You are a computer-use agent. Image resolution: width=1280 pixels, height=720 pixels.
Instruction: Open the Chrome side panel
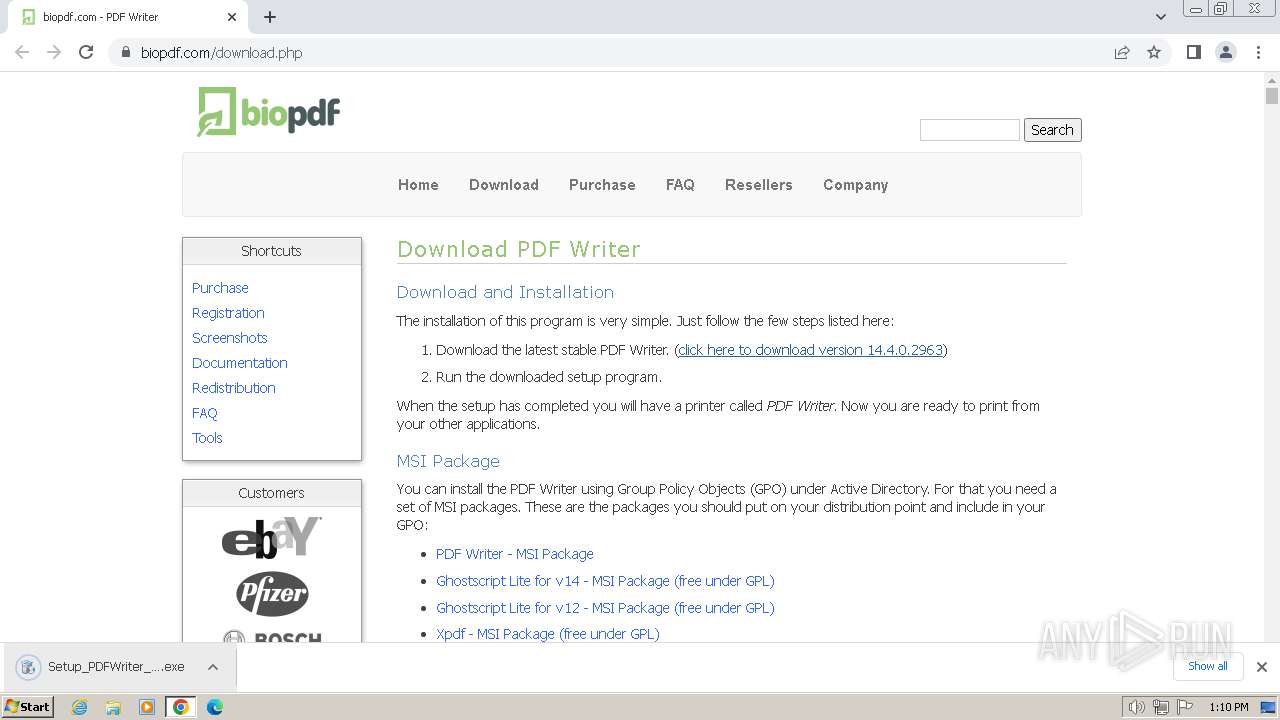pyautogui.click(x=1193, y=52)
